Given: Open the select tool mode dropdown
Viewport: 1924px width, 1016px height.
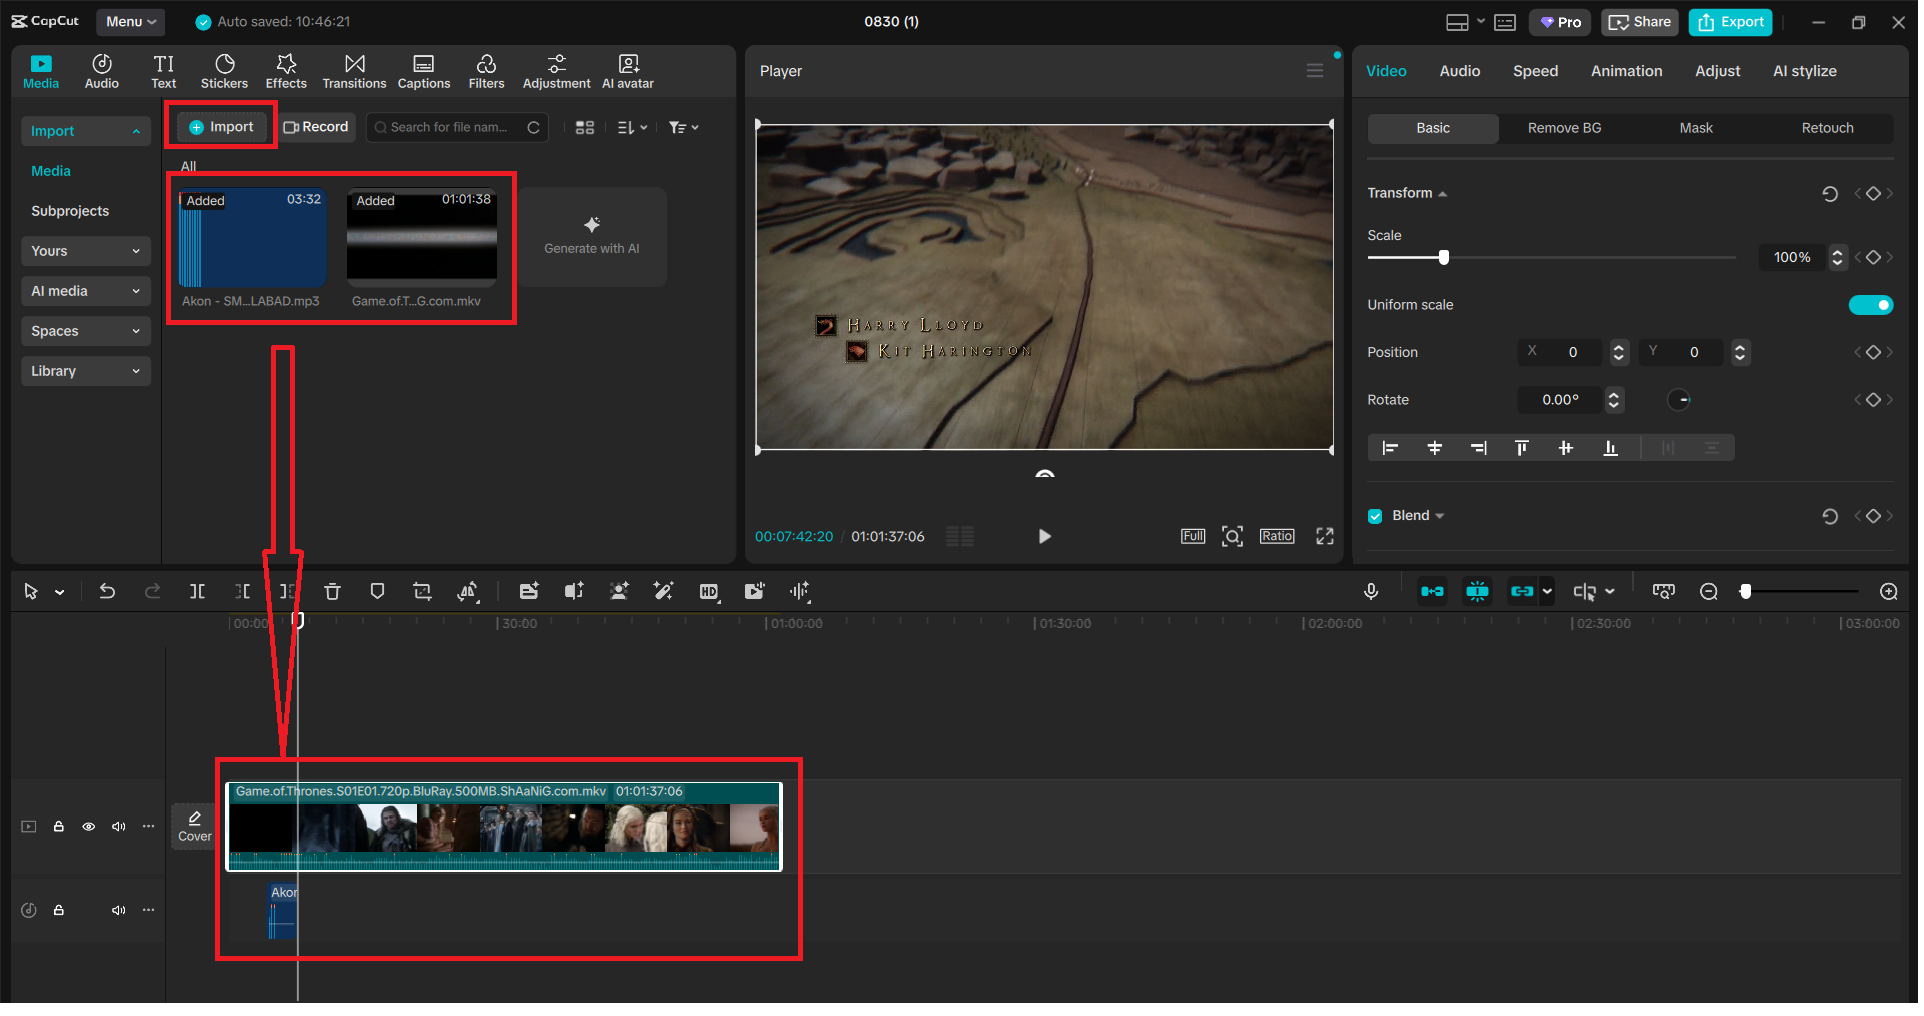Looking at the screenshot, I should point(60,593).
